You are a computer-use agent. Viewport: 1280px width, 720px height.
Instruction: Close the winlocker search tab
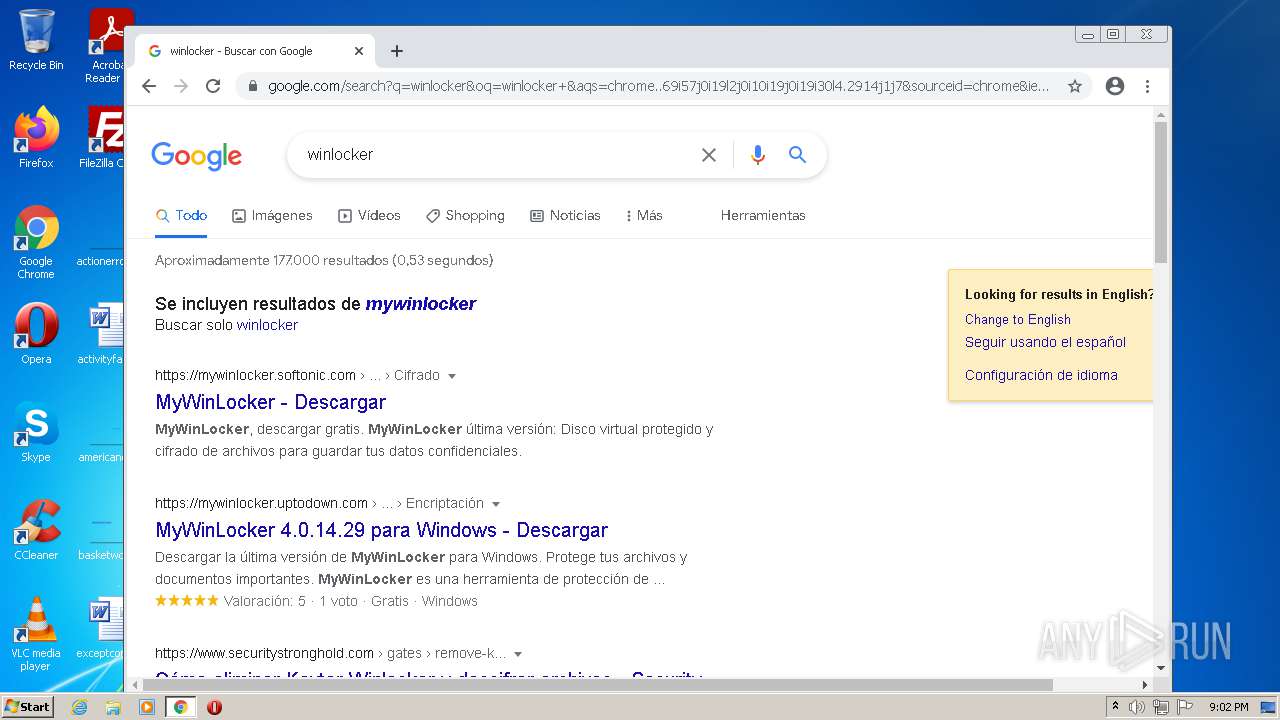pos(359,51)
